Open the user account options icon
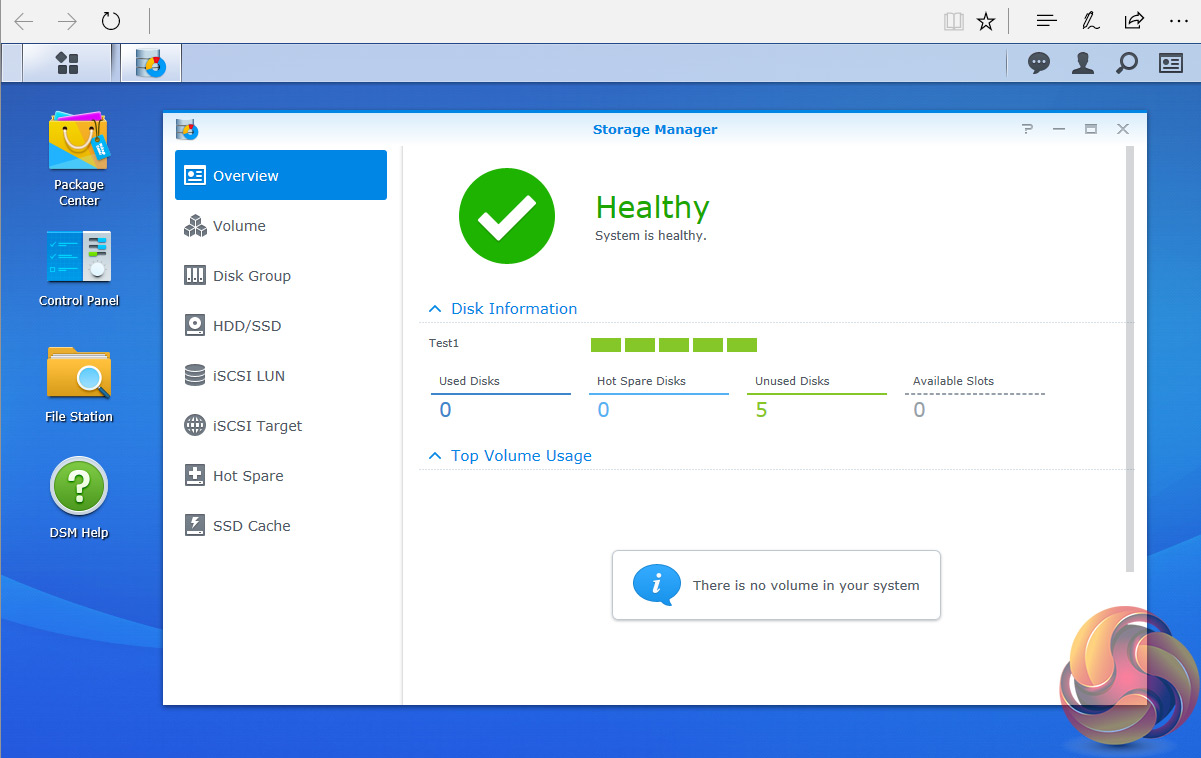This screenshot has width=1201, height=758. click(1082, 63)
